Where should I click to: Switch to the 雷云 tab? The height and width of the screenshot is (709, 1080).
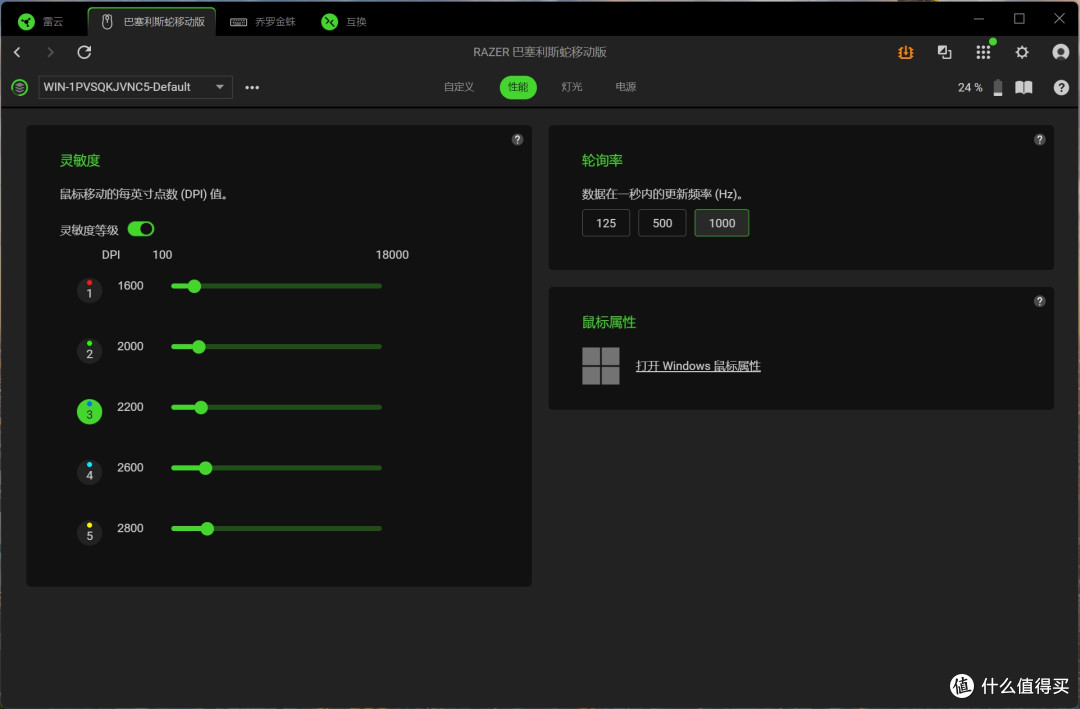coord(43,21)
